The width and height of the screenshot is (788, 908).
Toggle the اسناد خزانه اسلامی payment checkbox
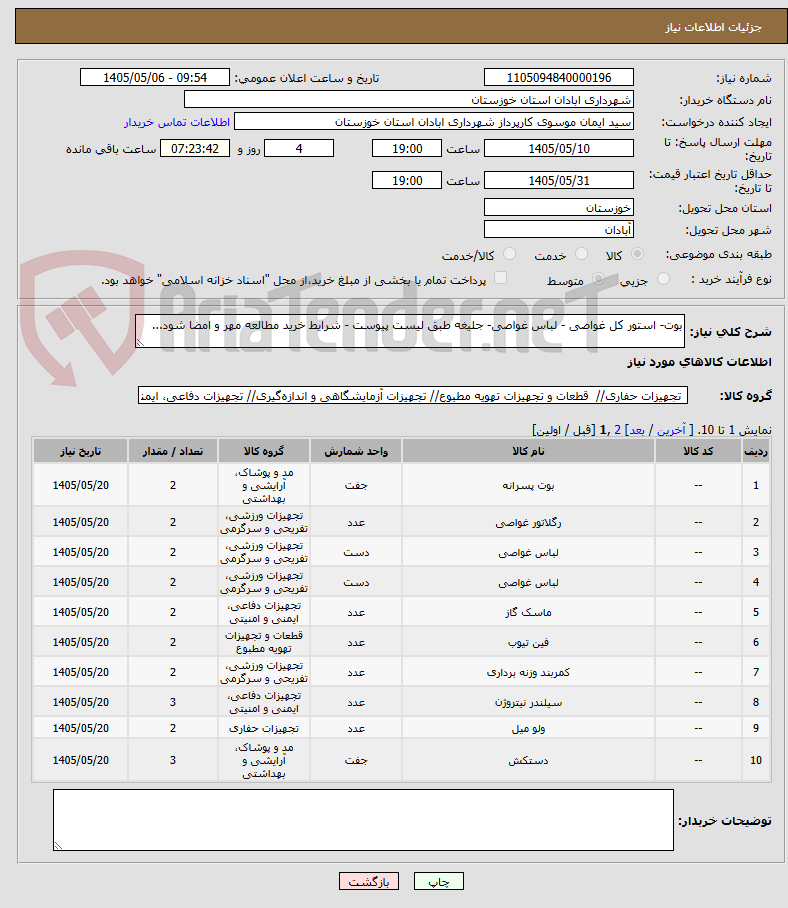pos(500,278)
